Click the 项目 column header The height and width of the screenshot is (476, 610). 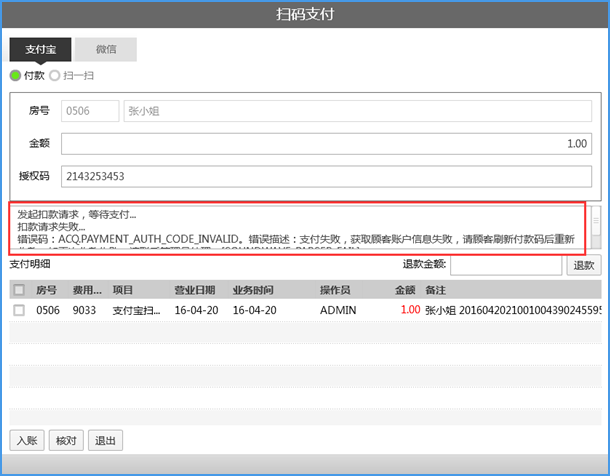[x=123, y=290]
